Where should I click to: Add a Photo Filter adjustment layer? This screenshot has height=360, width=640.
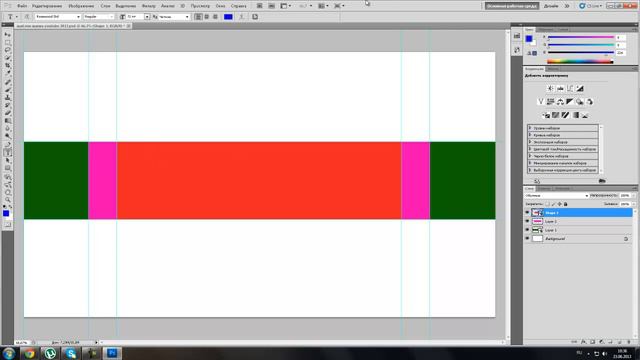580,102
